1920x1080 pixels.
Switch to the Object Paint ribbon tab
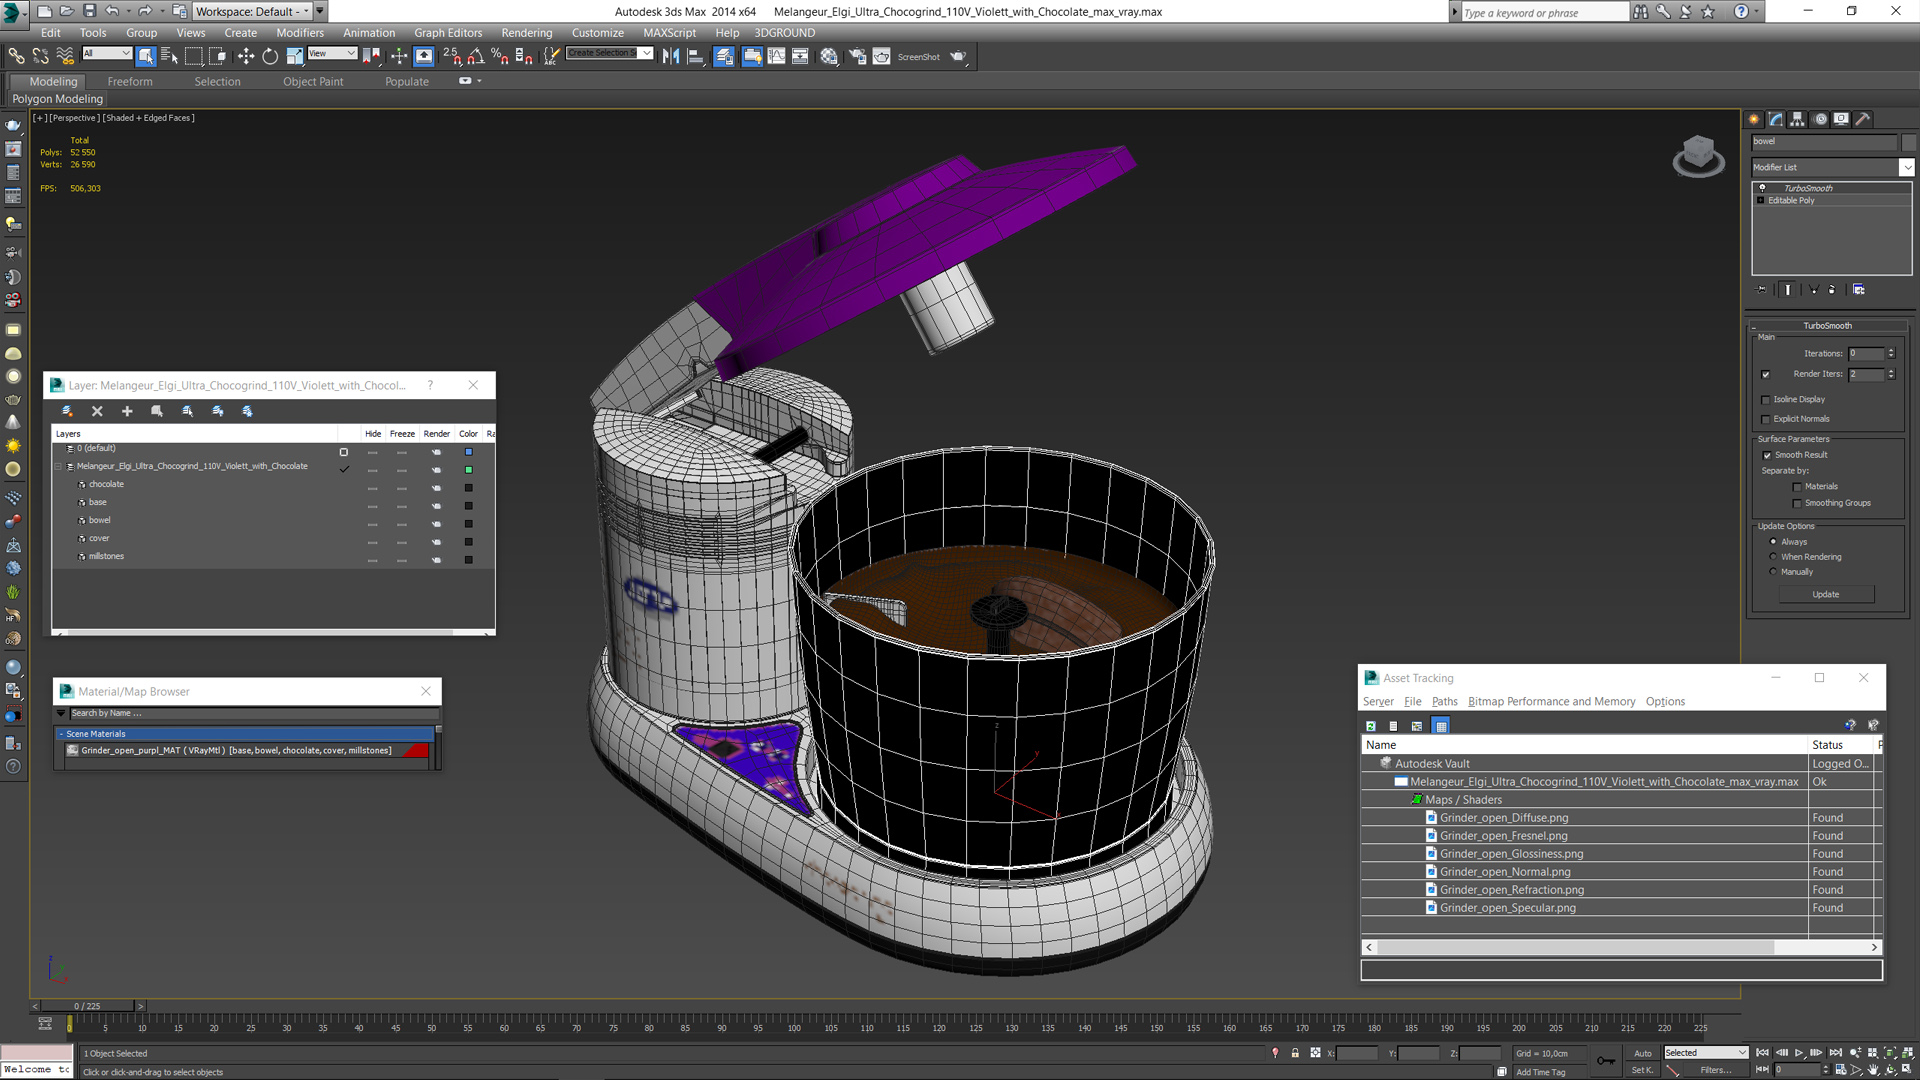[313, 81]
